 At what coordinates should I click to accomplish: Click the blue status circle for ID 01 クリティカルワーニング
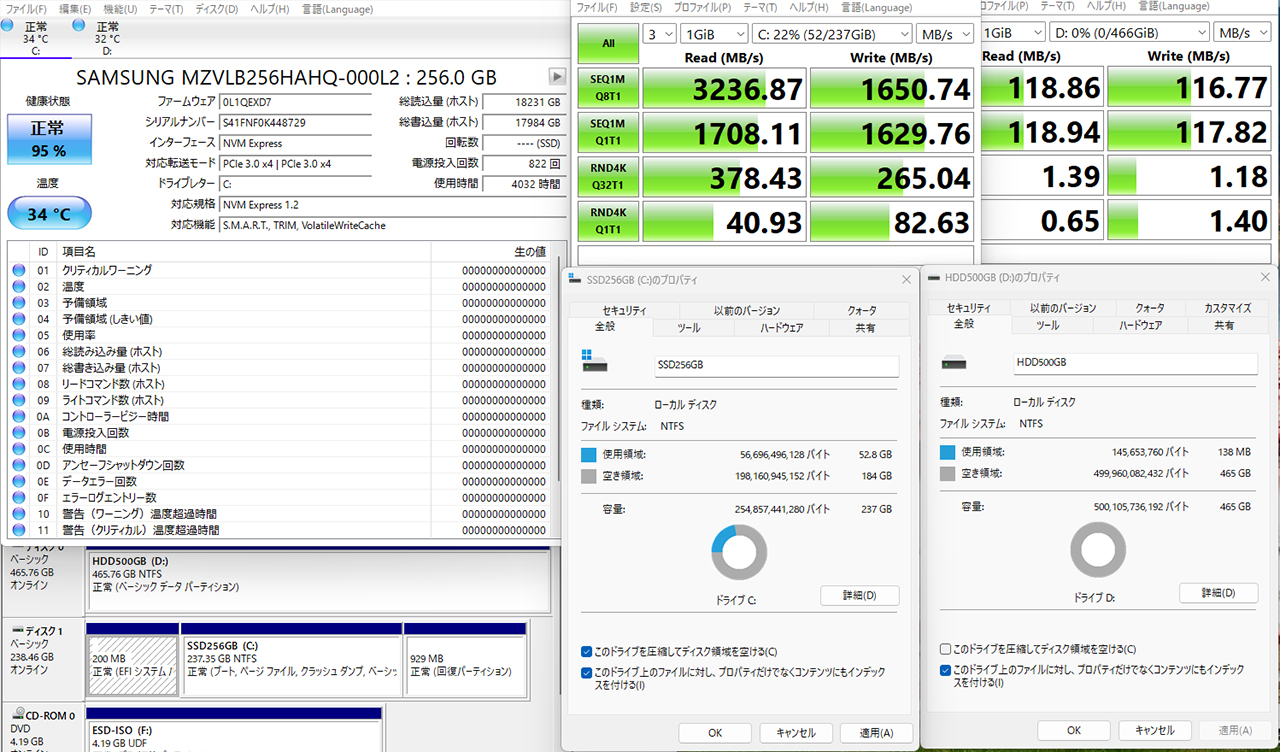[x=18, y=270]
